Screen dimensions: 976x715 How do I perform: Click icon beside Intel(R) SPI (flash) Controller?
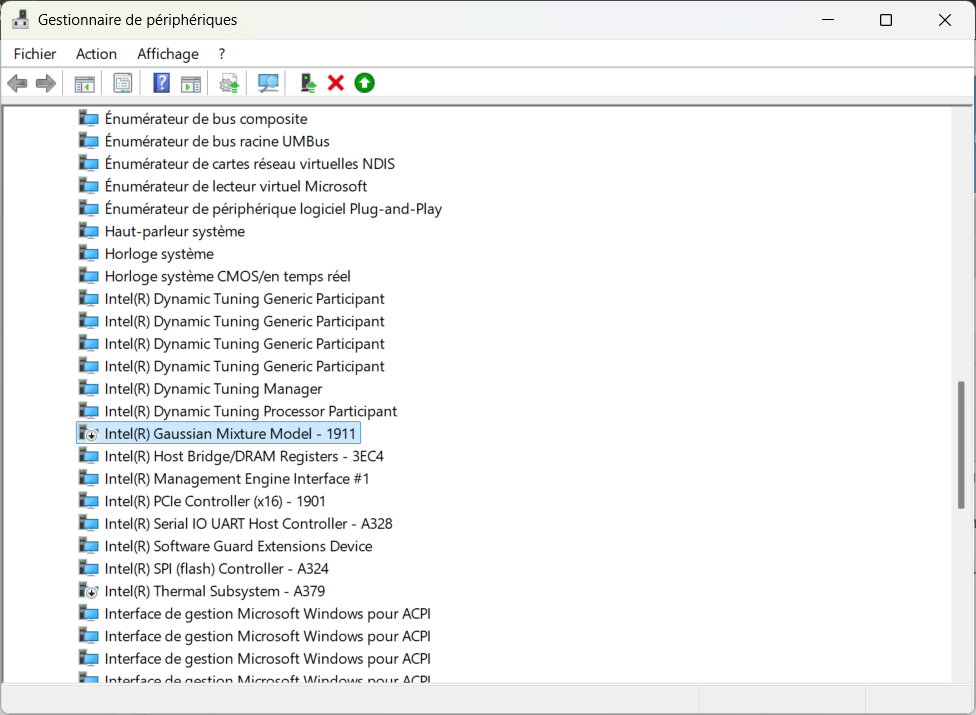pos(88,569)
